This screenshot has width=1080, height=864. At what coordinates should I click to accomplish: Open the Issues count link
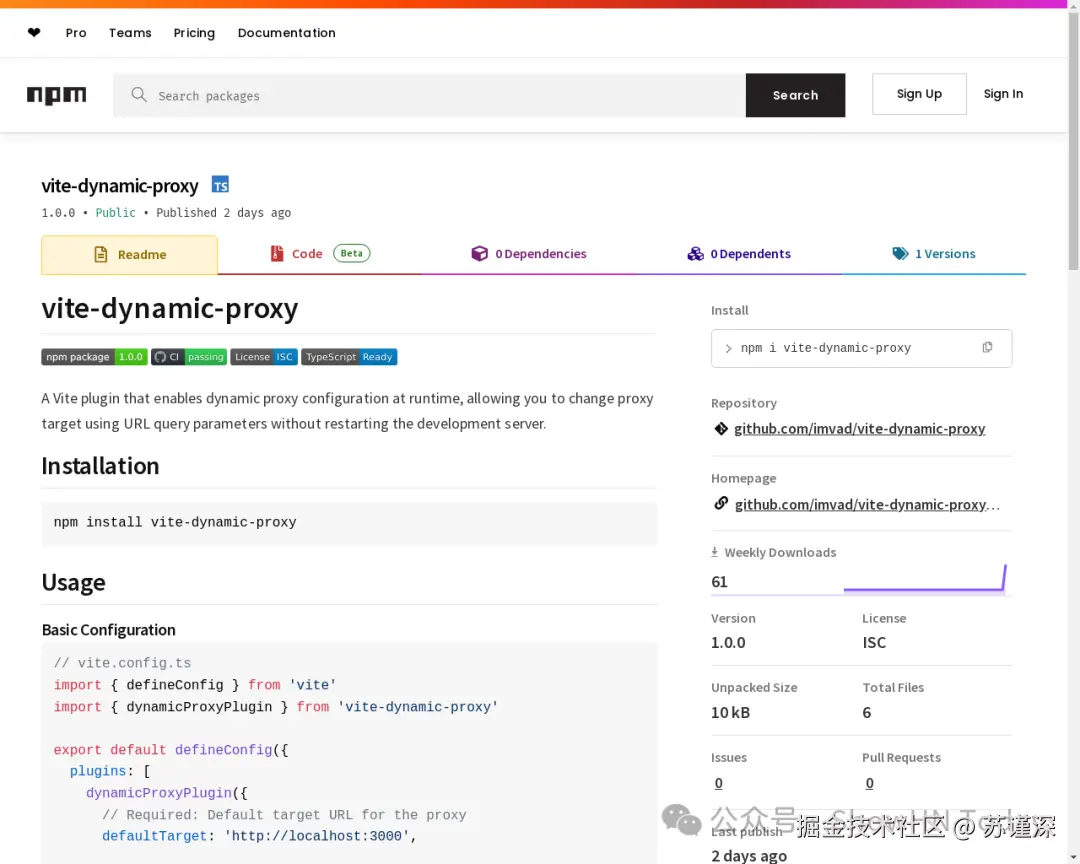(x=718, y=783)
